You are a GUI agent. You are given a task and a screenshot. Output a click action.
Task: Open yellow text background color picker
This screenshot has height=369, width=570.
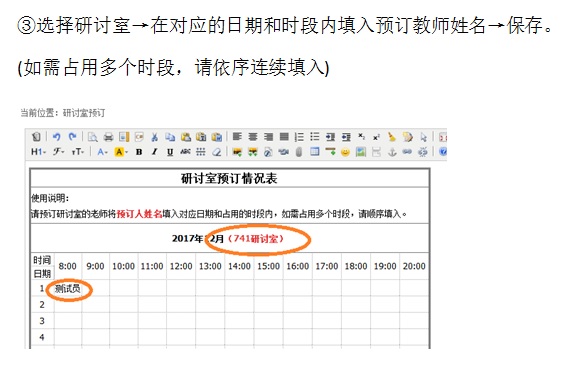(121, 152)
